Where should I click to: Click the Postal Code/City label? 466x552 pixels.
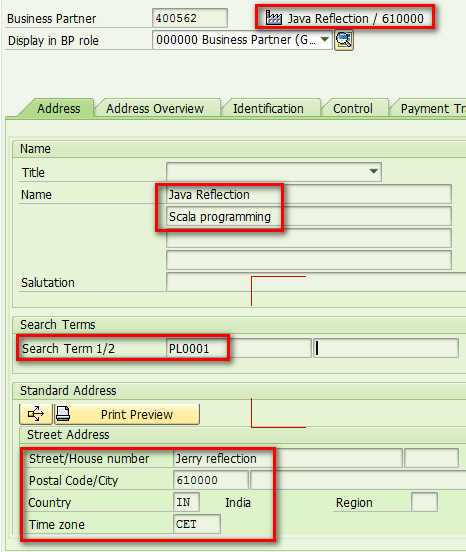73,481
